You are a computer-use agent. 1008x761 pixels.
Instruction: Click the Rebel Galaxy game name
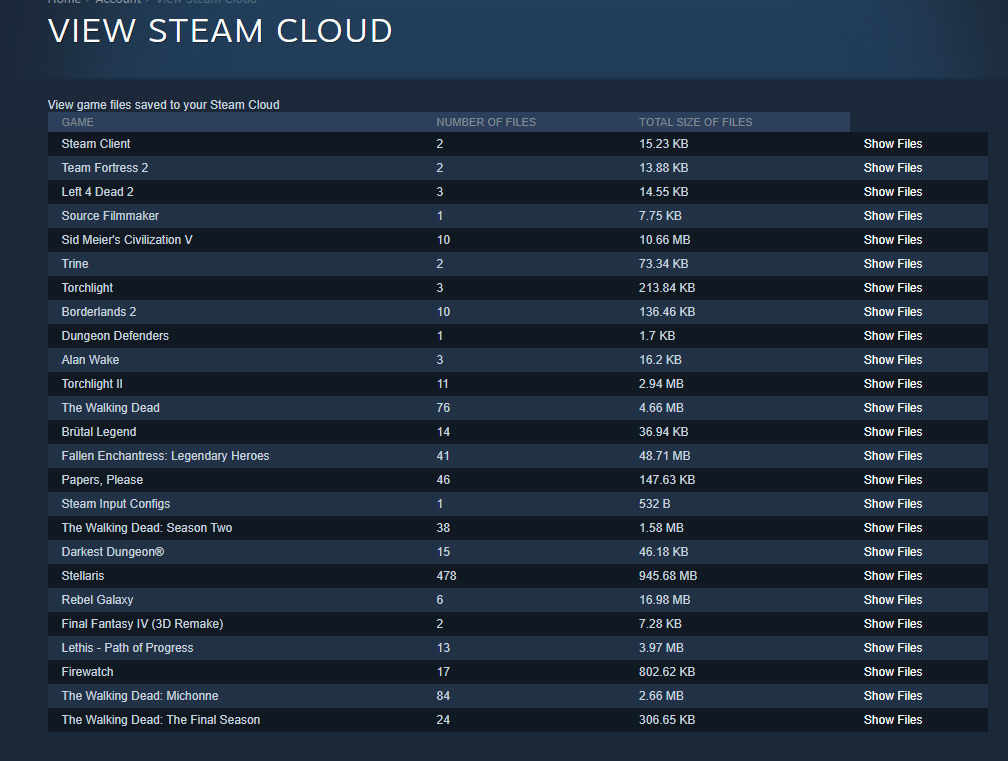(x=97, y=600)
